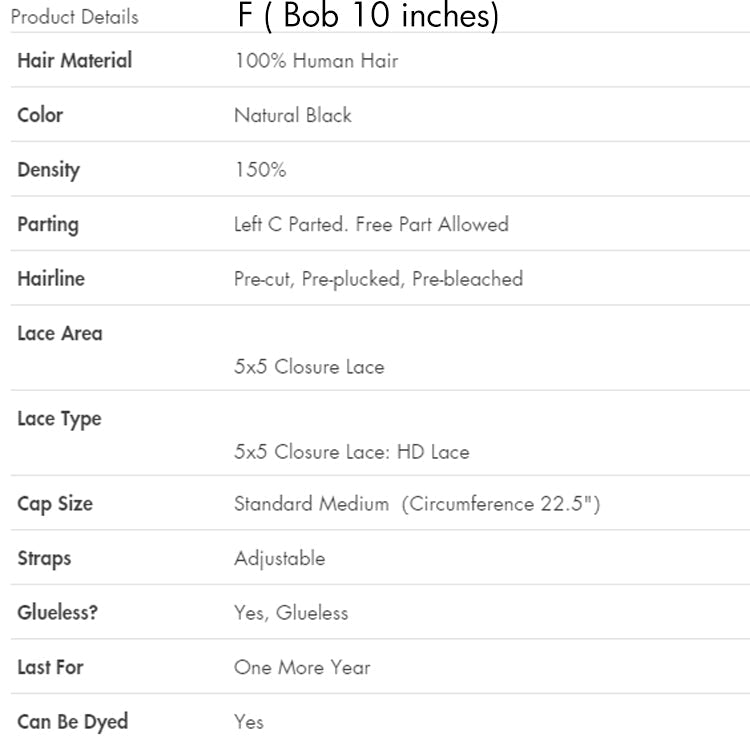Click the Can Be Dyed label

coord(73,721)
